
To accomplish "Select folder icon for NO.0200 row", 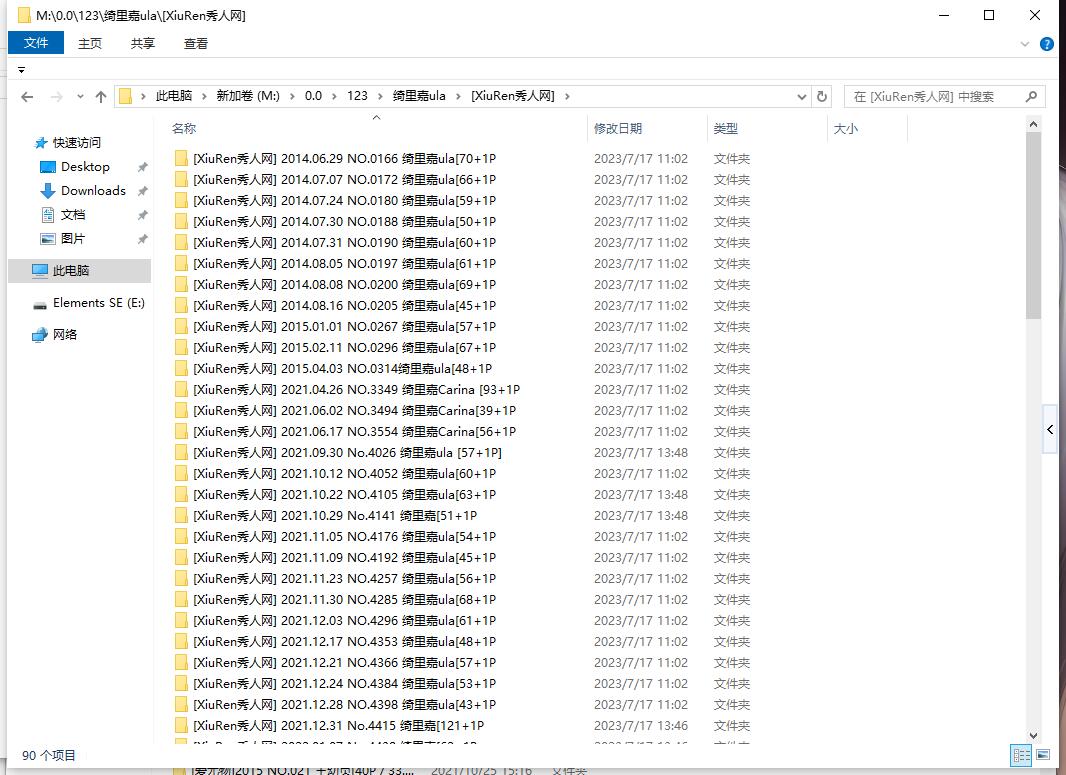I will click(x=181, y=285).
